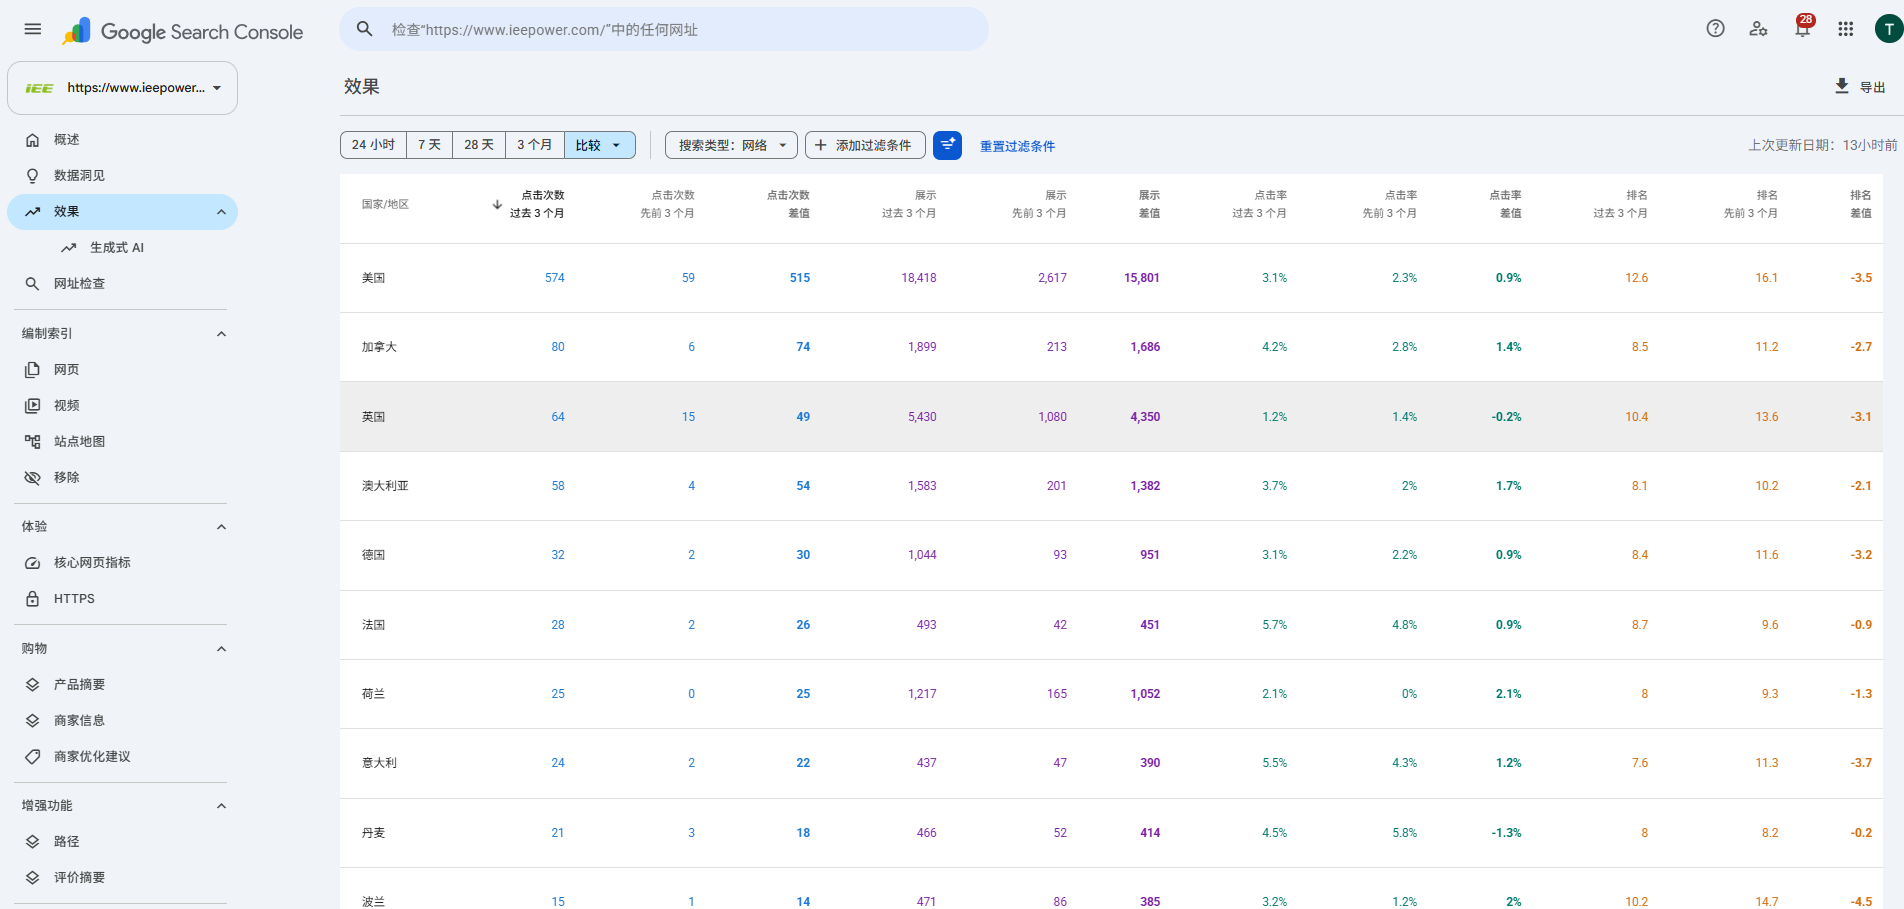Click the search magnifier icon
Image resolution: width=1904 pixels, height=909 pixels.
pyautogui.click(x=365, y=29)
